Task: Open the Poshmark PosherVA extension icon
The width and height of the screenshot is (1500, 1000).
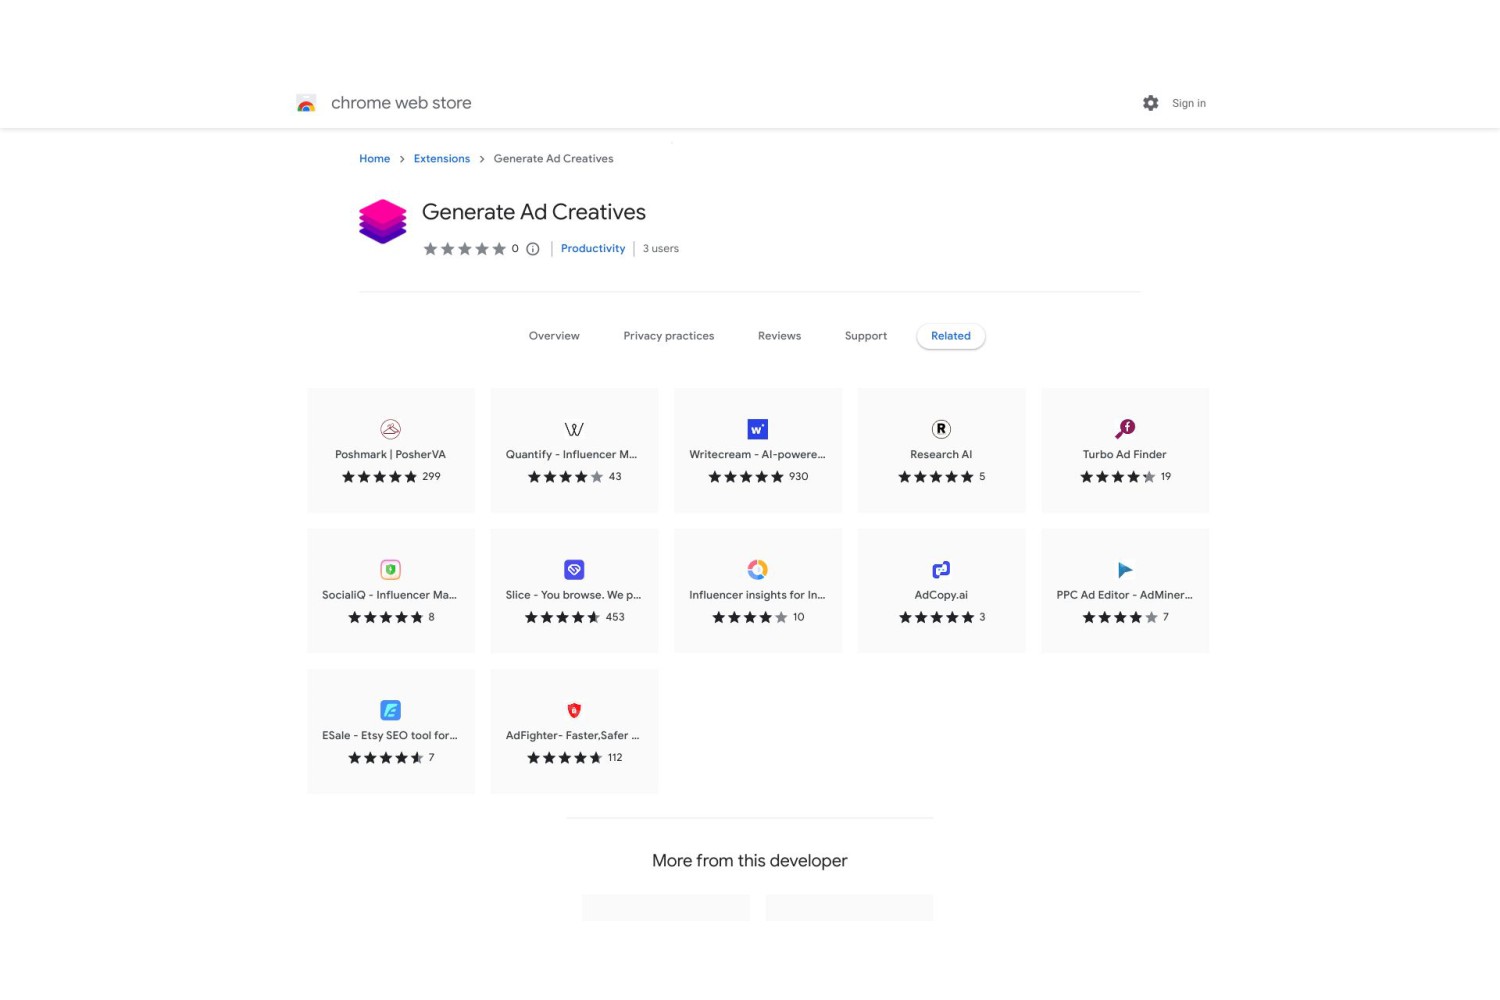Action: coord(391,429)
